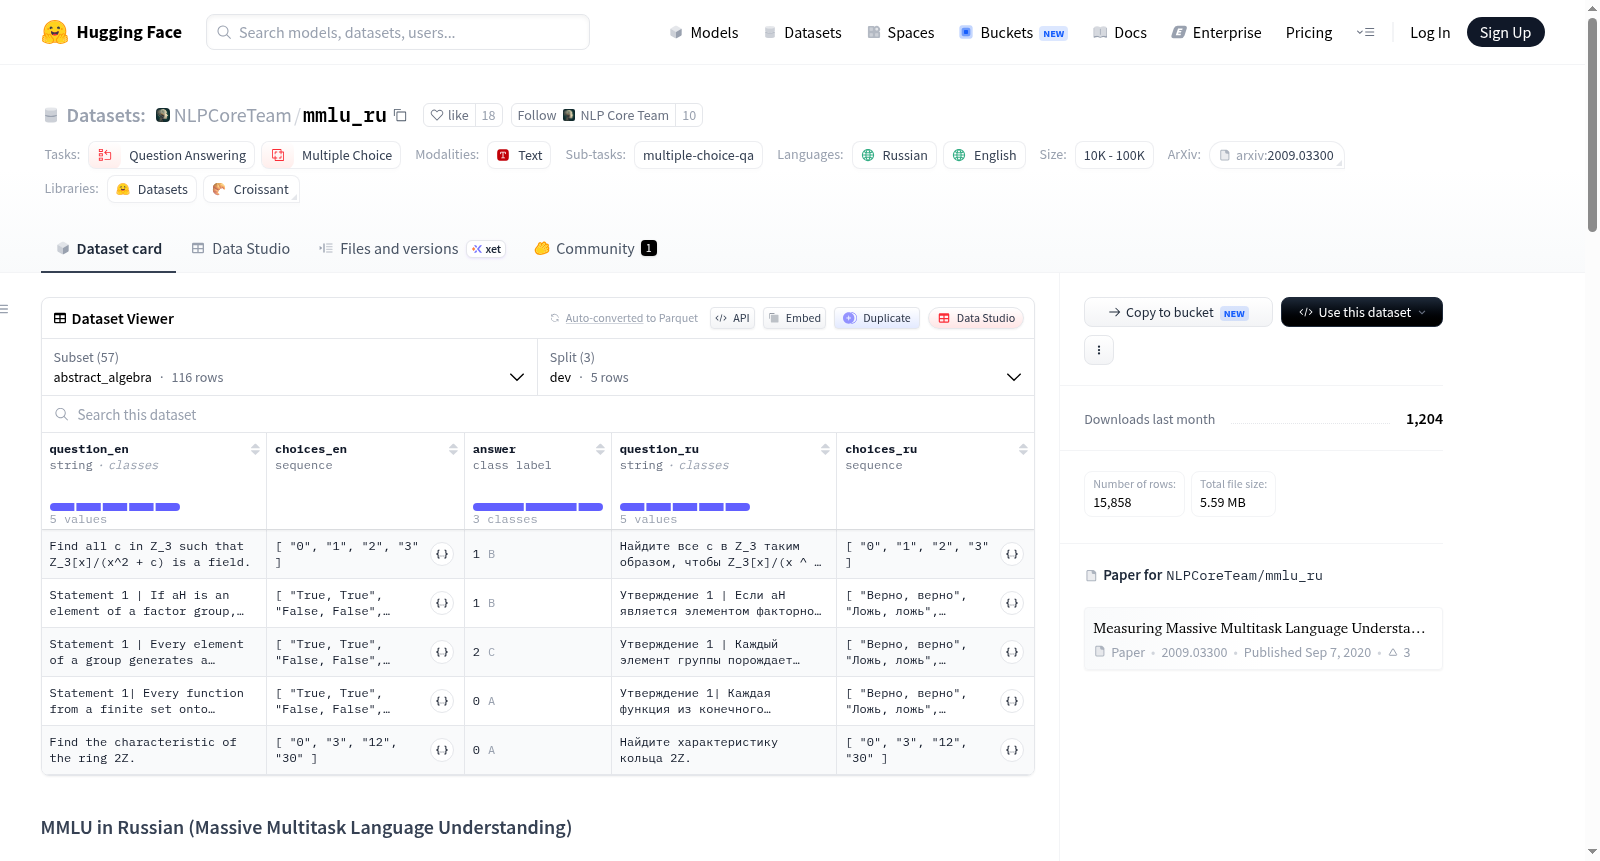This screenshot has height=861, width=1600.
Task: Click sort arrows on question_en column
Action: point(256,449)
